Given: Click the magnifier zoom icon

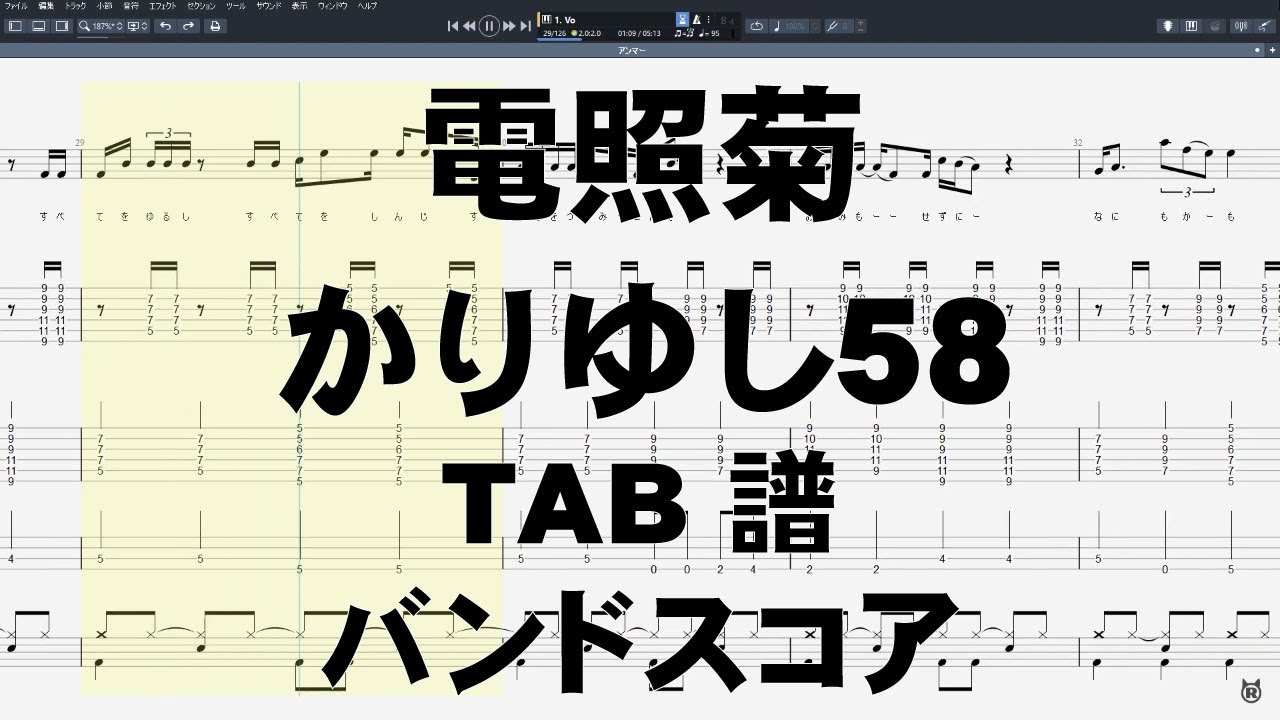Looking at the screenshot, I should pos(85,26).
